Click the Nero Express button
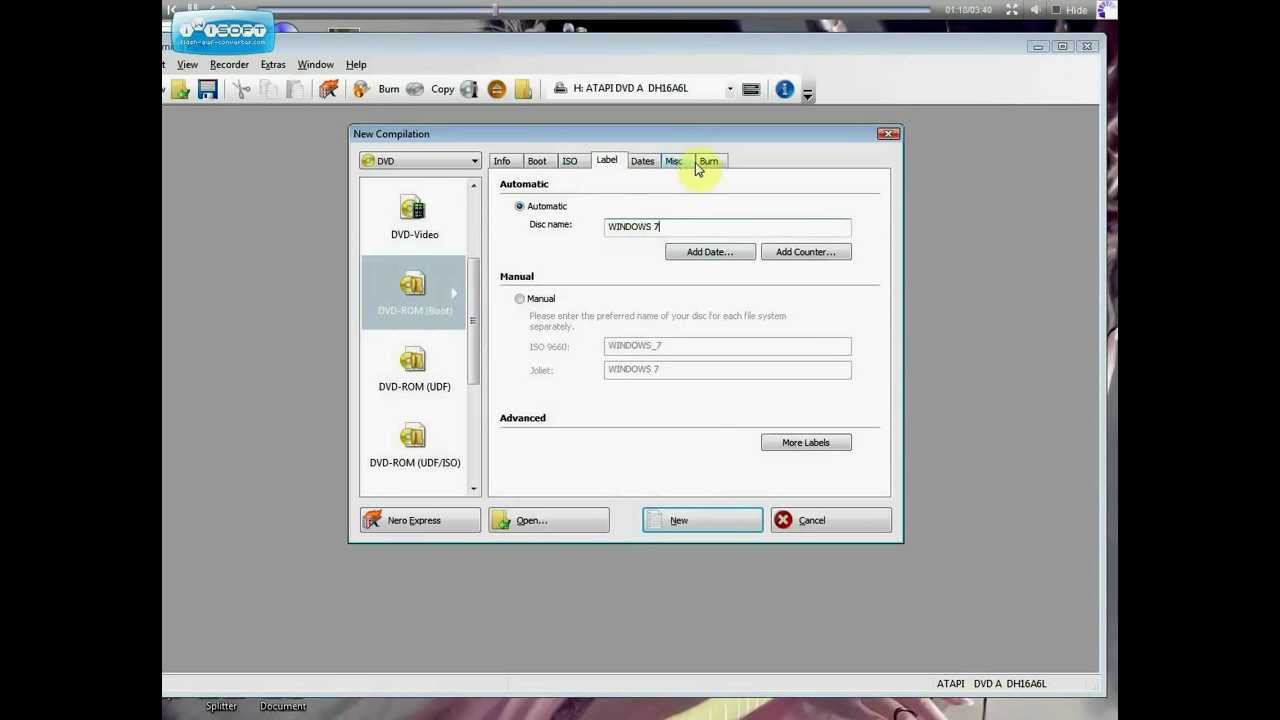This screenshot has width=1280, height=720. (x=420, y=520)
